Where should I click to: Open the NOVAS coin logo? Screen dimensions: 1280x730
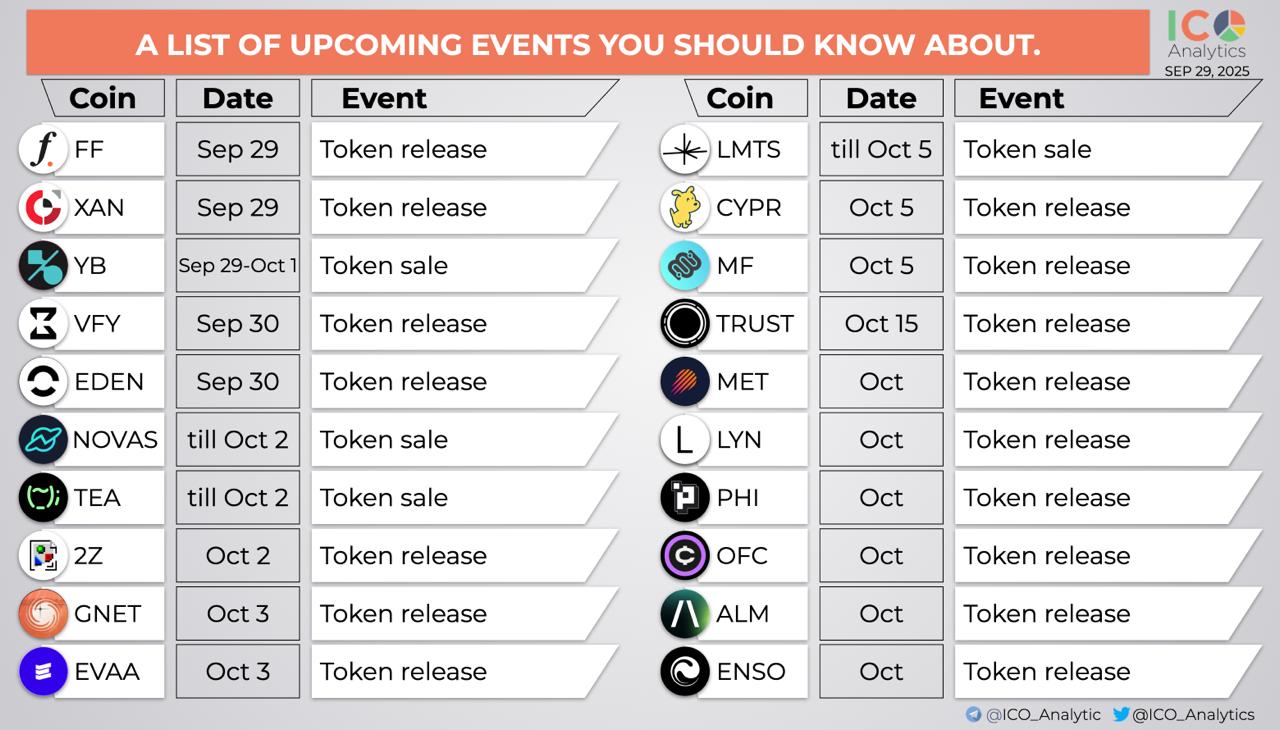click(x=43, y=439)
